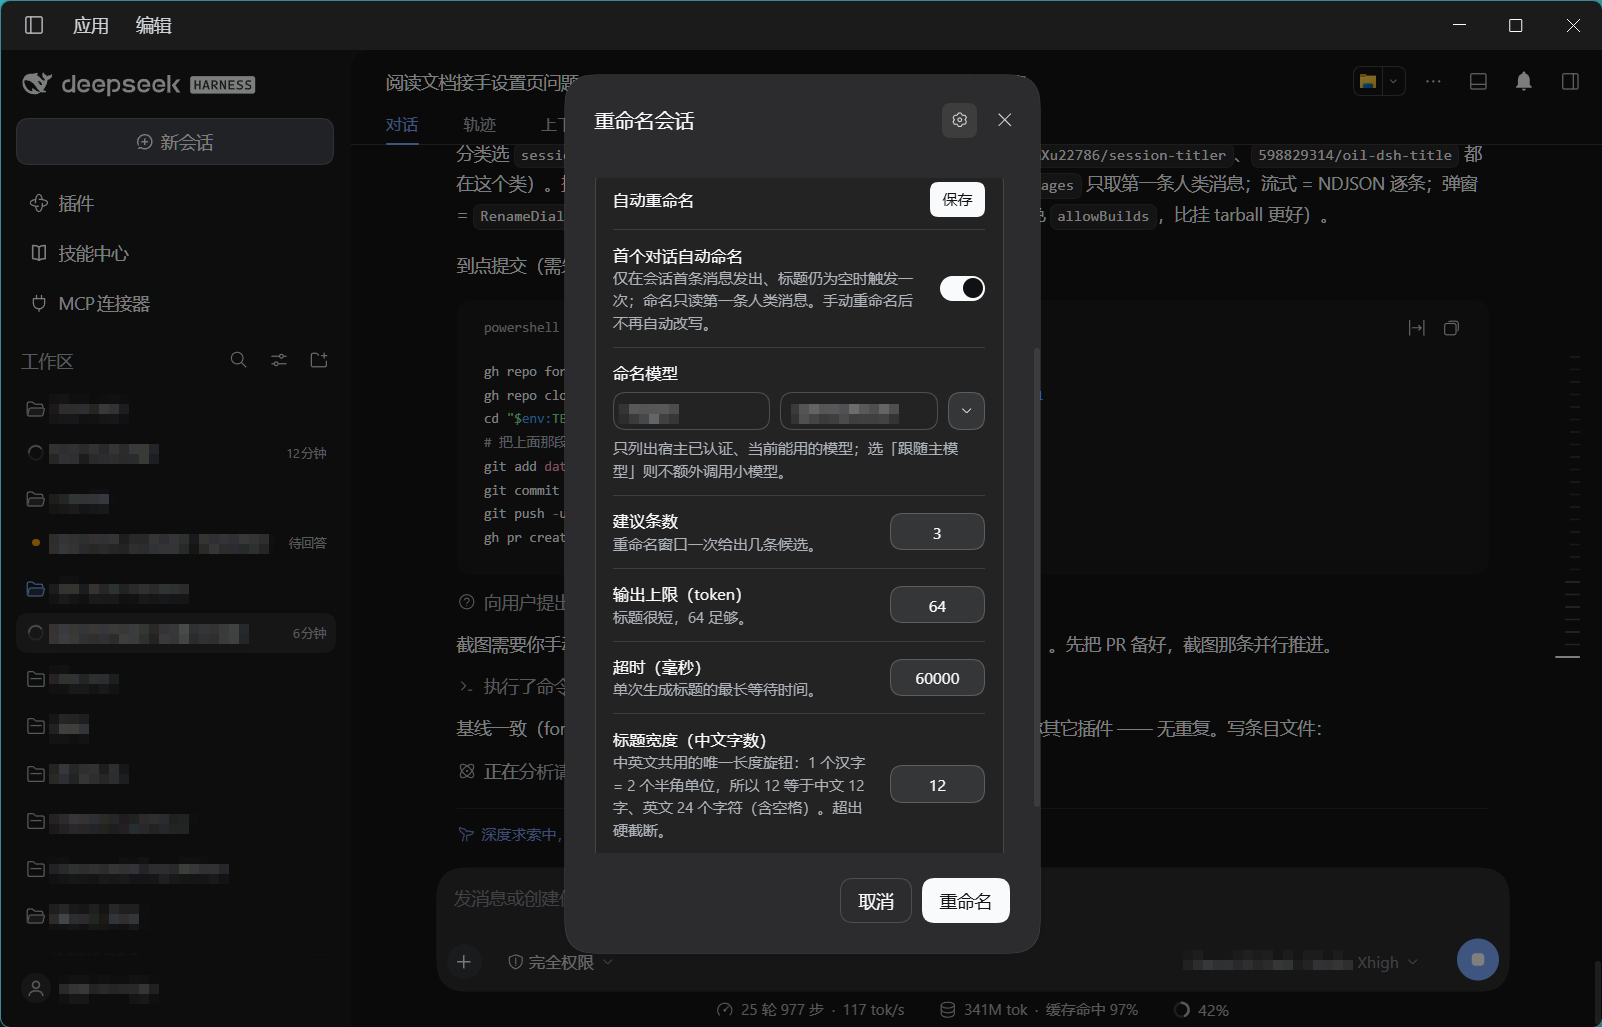Open rename dialog settings gear

click(959, 120)
